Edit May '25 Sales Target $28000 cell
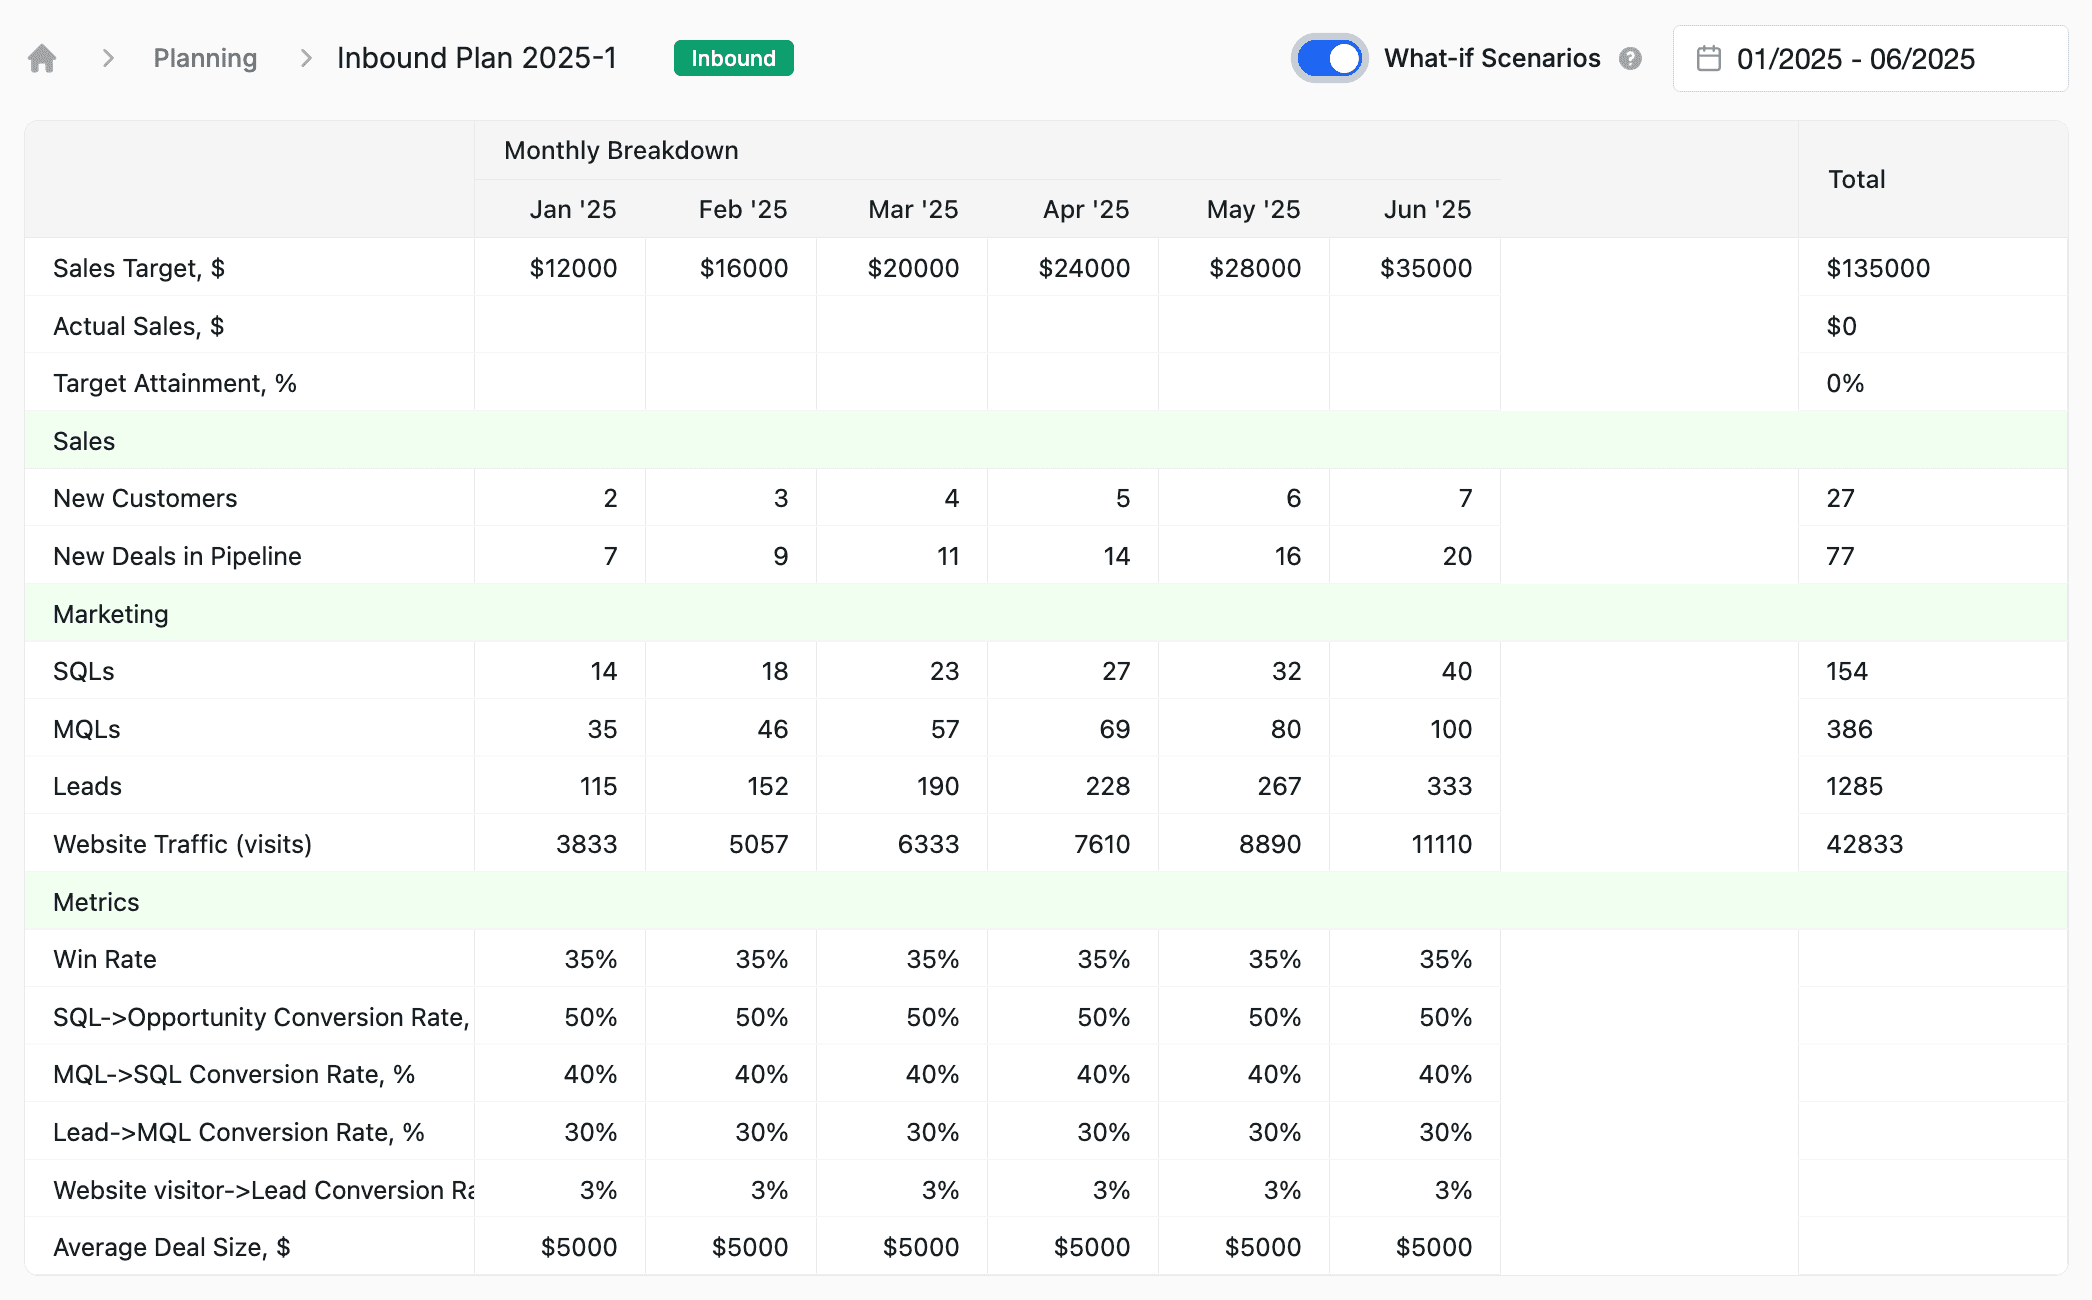Screen dimensions: 2092x1300 click(x=1244, y=267)
